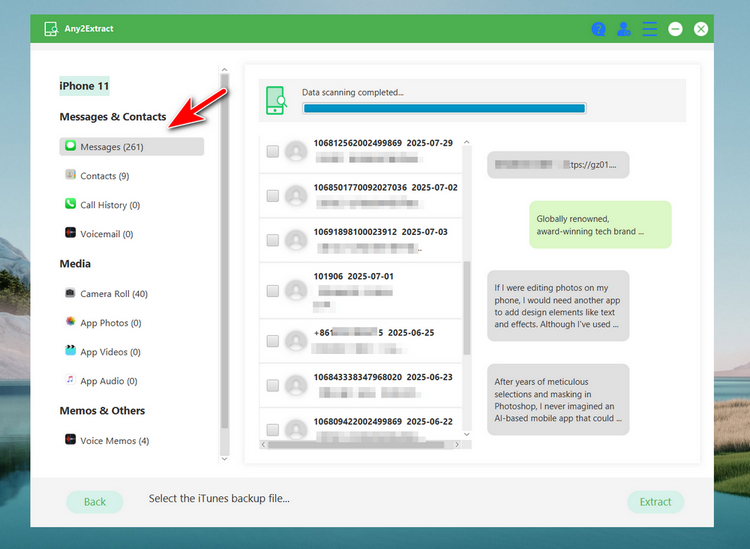The width and height of the screenshot is (750, 549).
Task: Check the box for conversation 106812562002499869
Action: tap(273, 152)
